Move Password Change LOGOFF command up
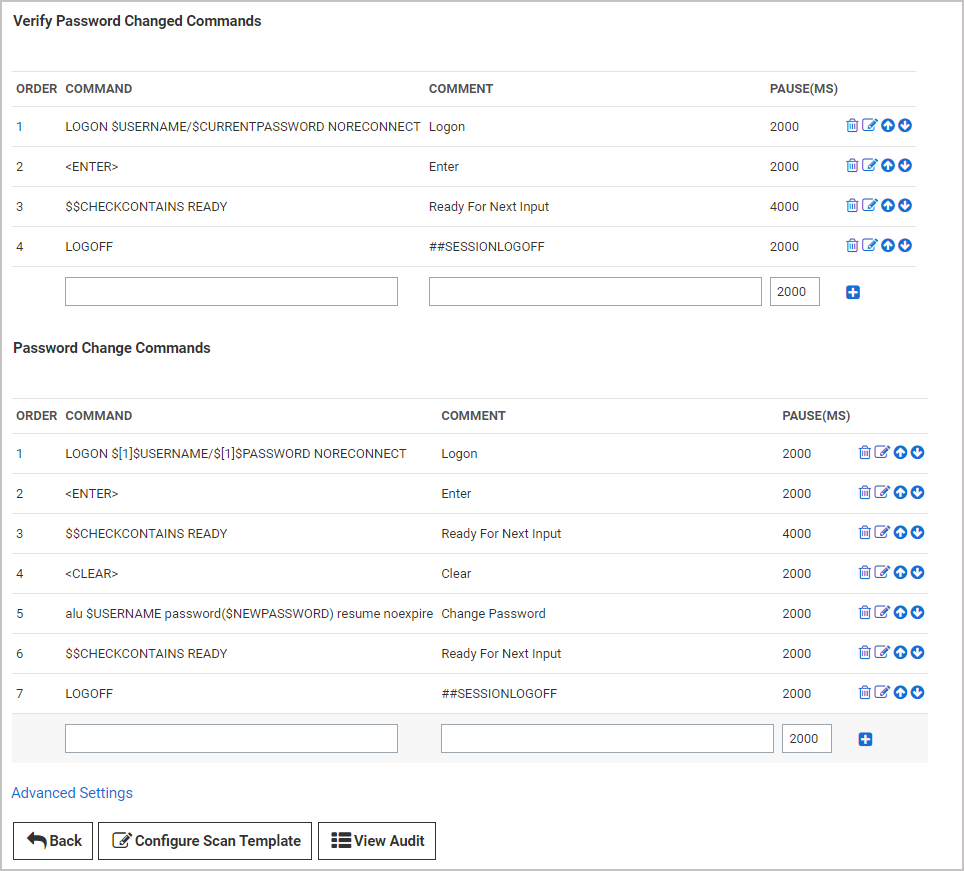 (900, 693)
